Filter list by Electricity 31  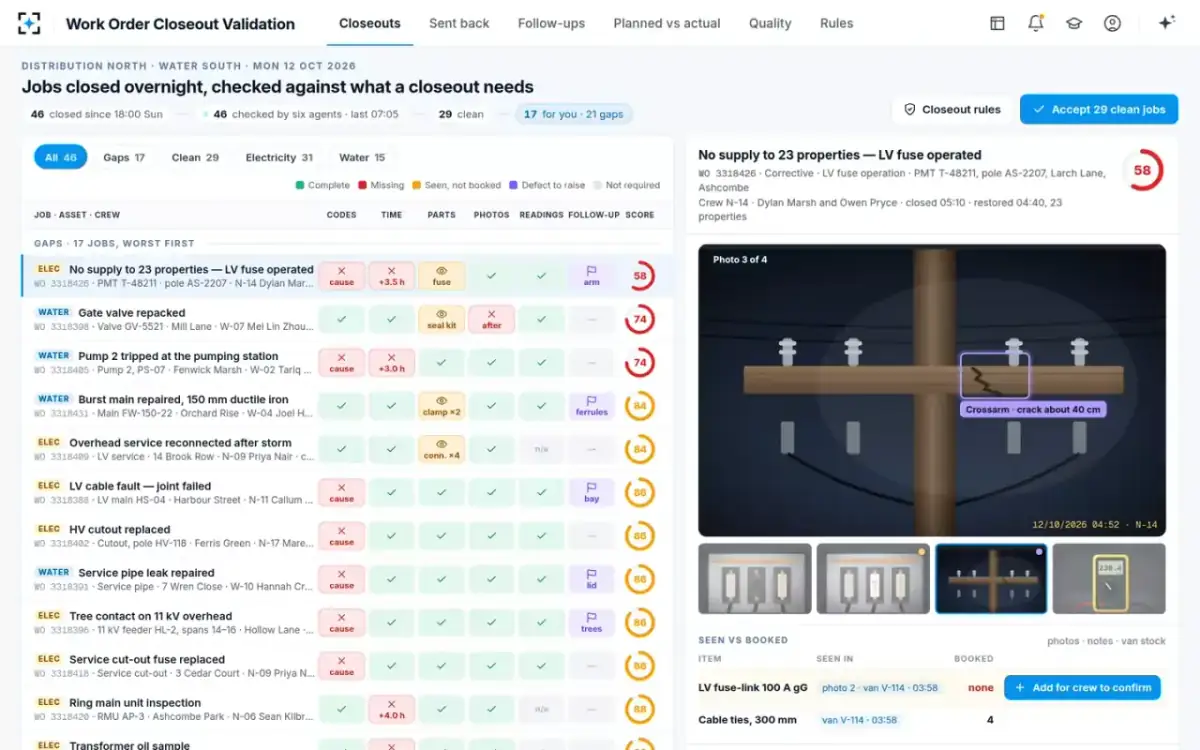pyautogui.click(x=279, y=157)
